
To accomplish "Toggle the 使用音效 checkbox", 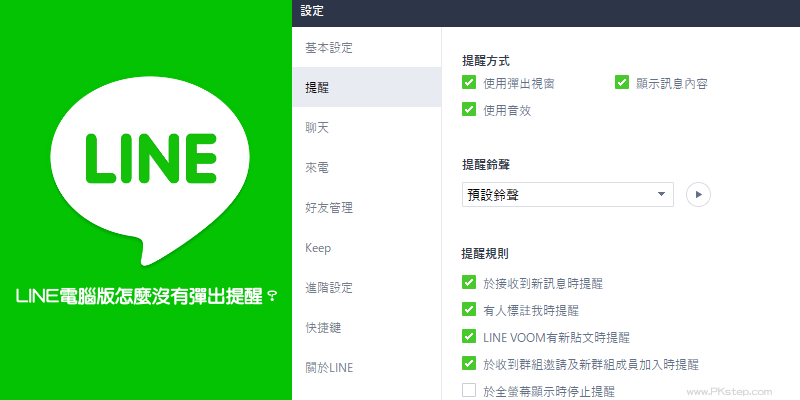I will [x=468, y=109].
